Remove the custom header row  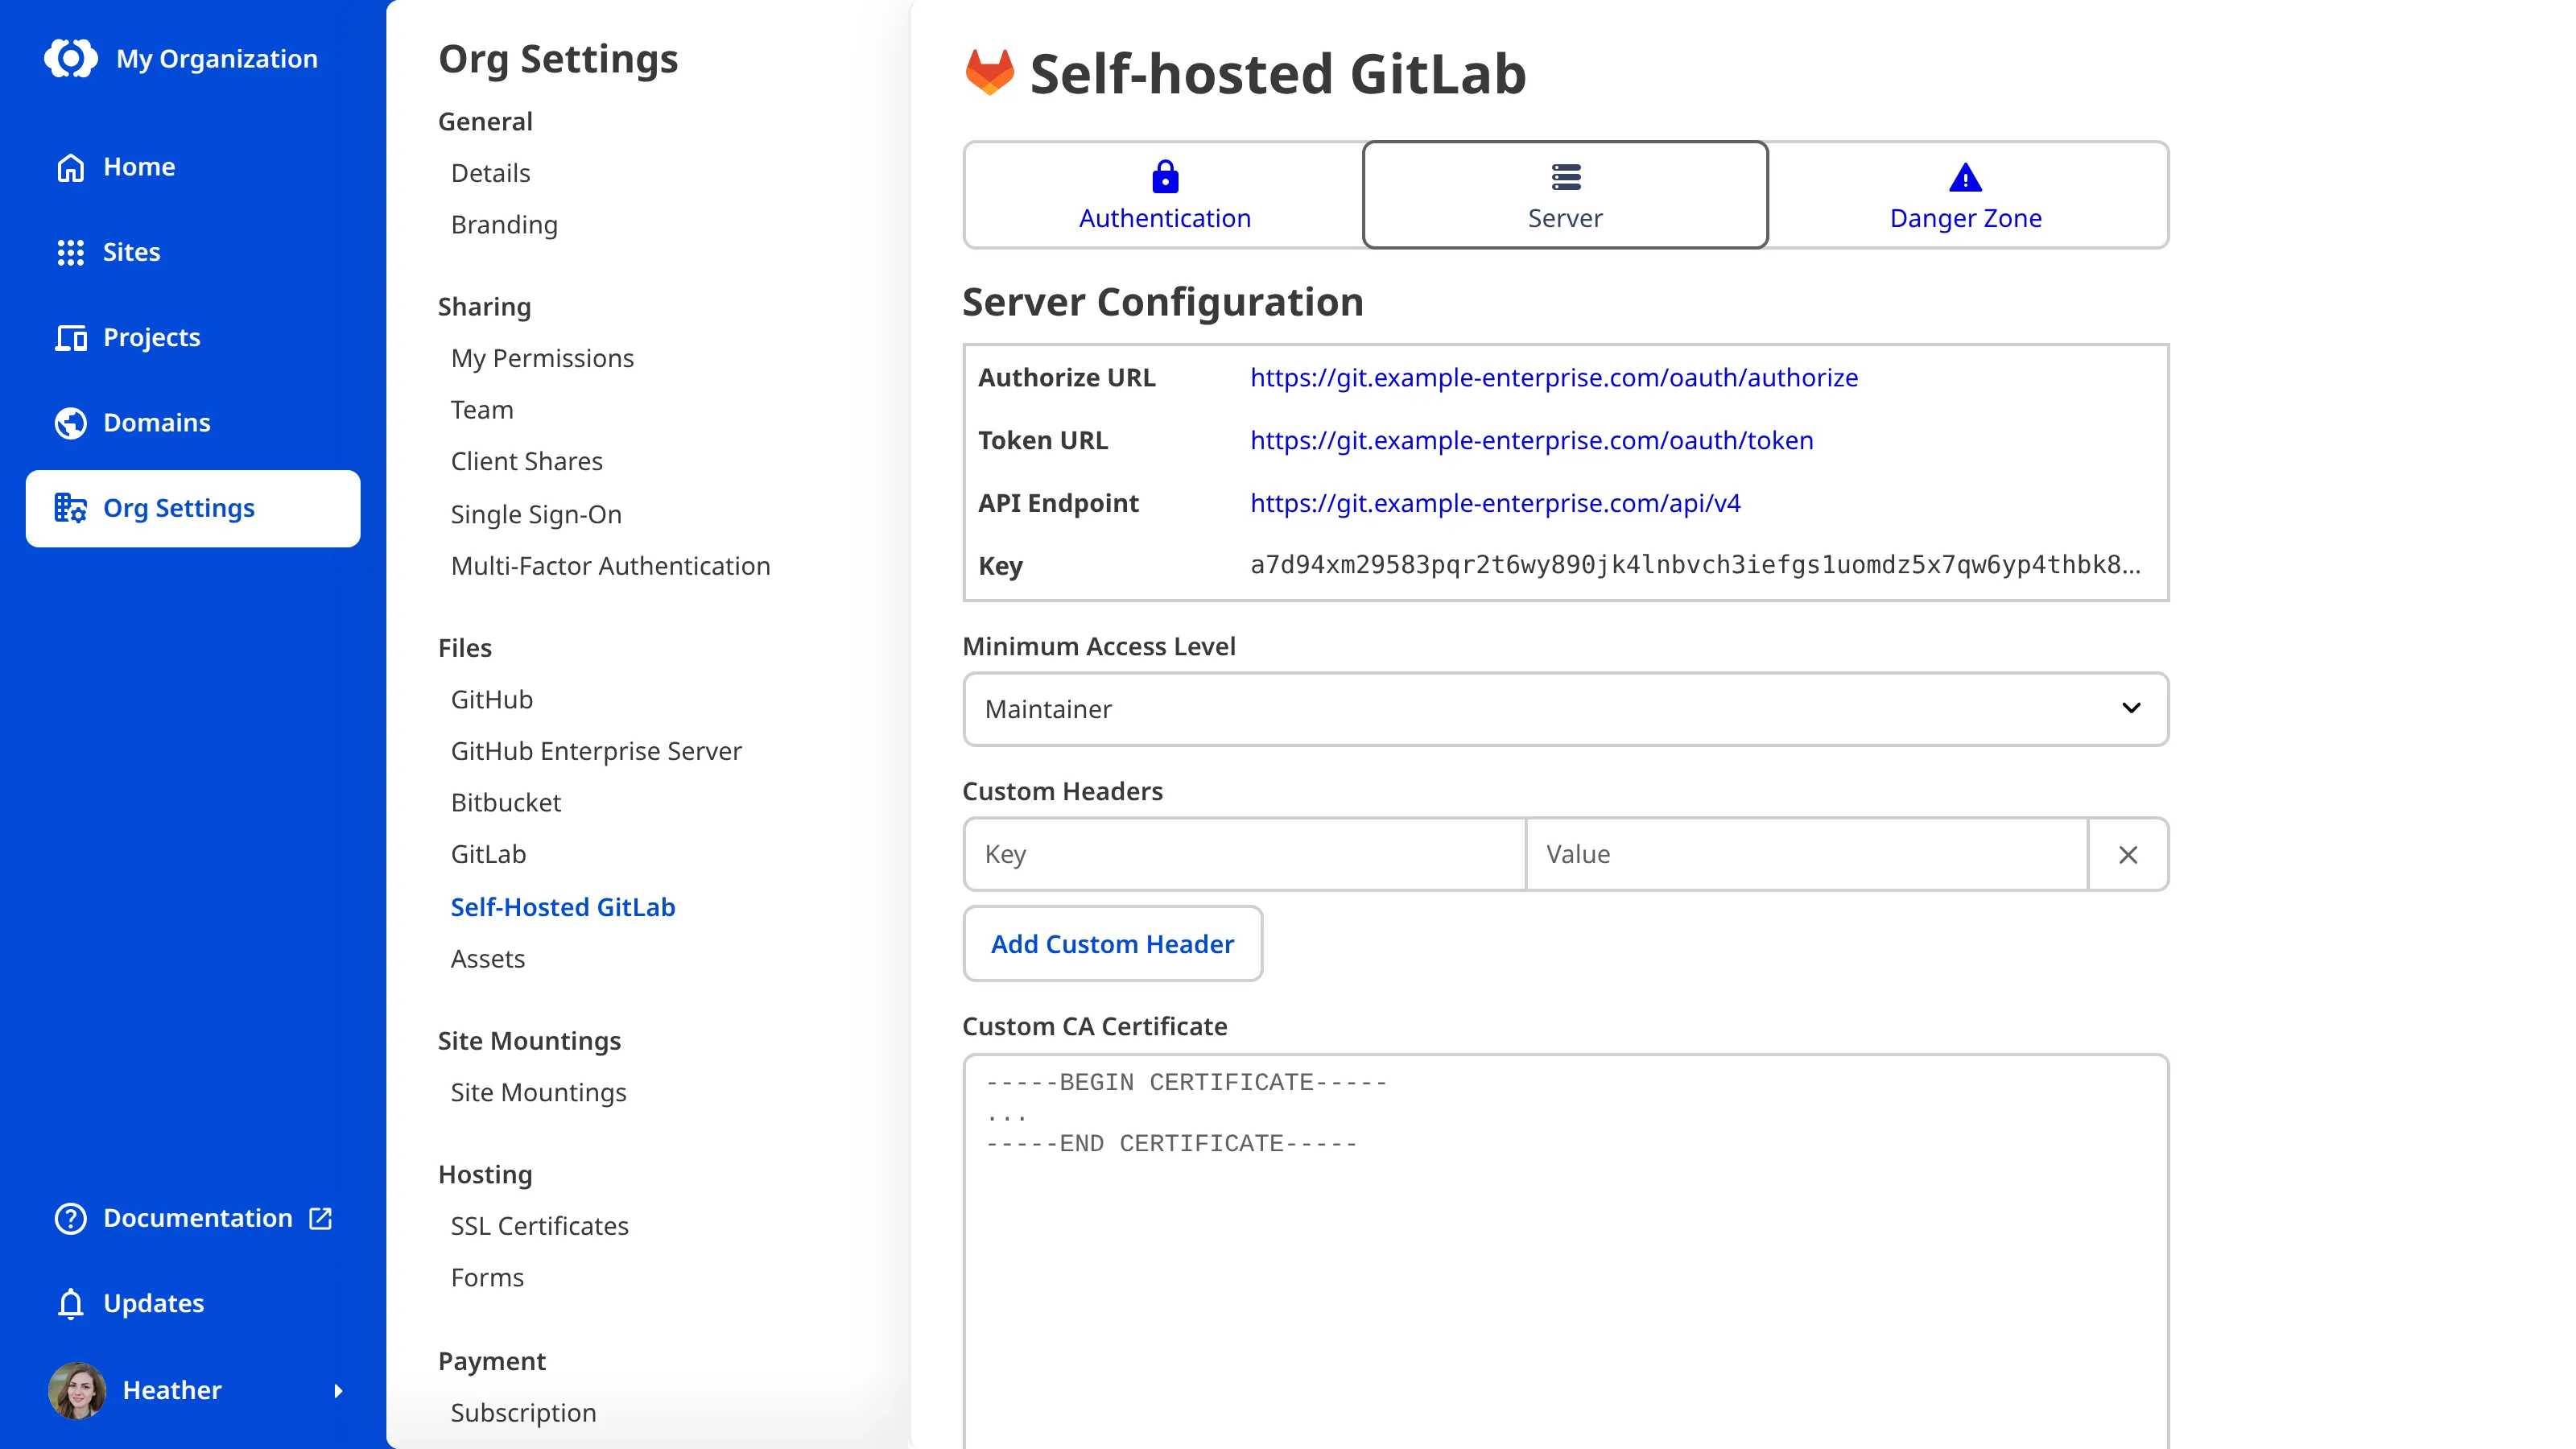[2128, 854]
